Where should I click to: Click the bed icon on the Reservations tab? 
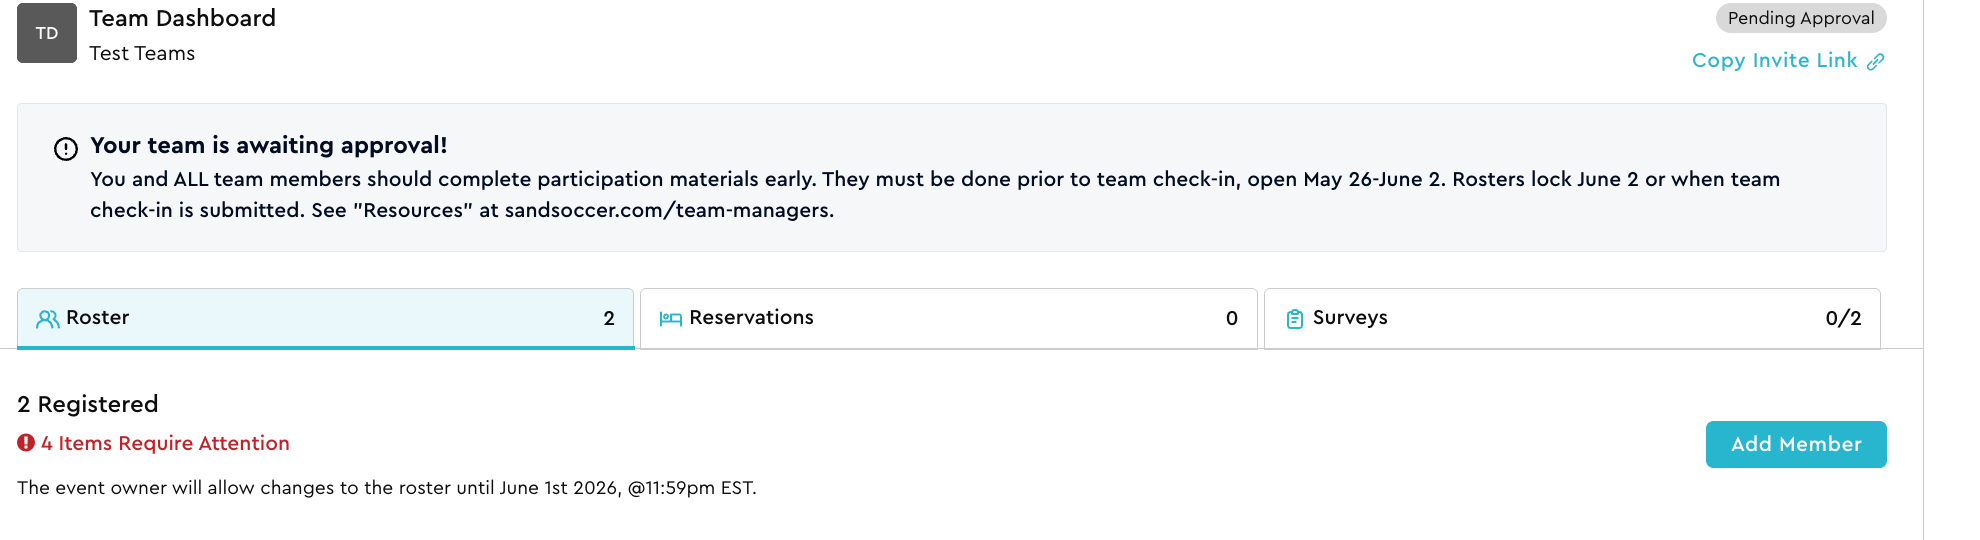coord(671,319)
